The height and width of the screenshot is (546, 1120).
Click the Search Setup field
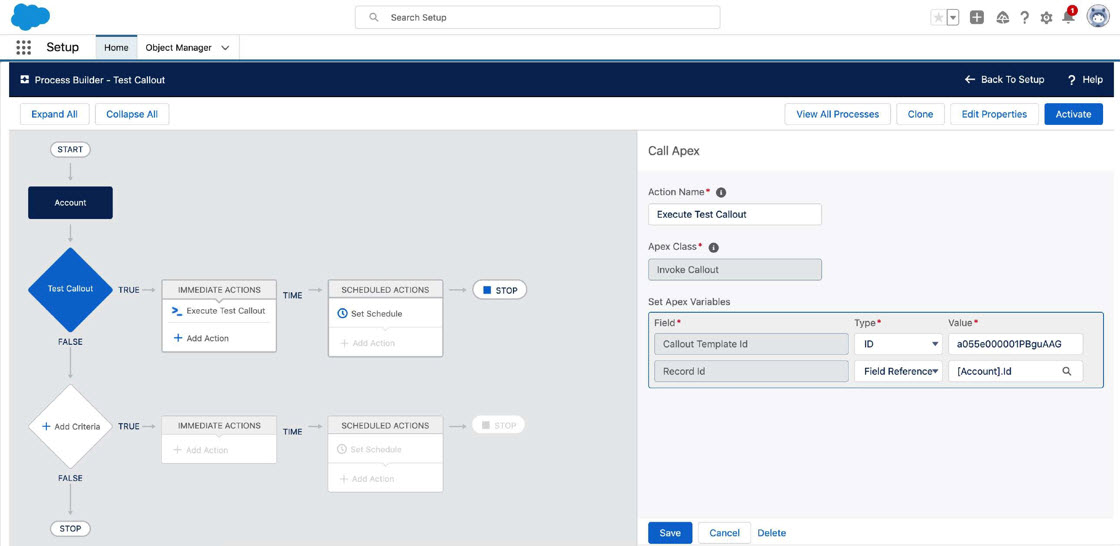[x=537, y=17]
